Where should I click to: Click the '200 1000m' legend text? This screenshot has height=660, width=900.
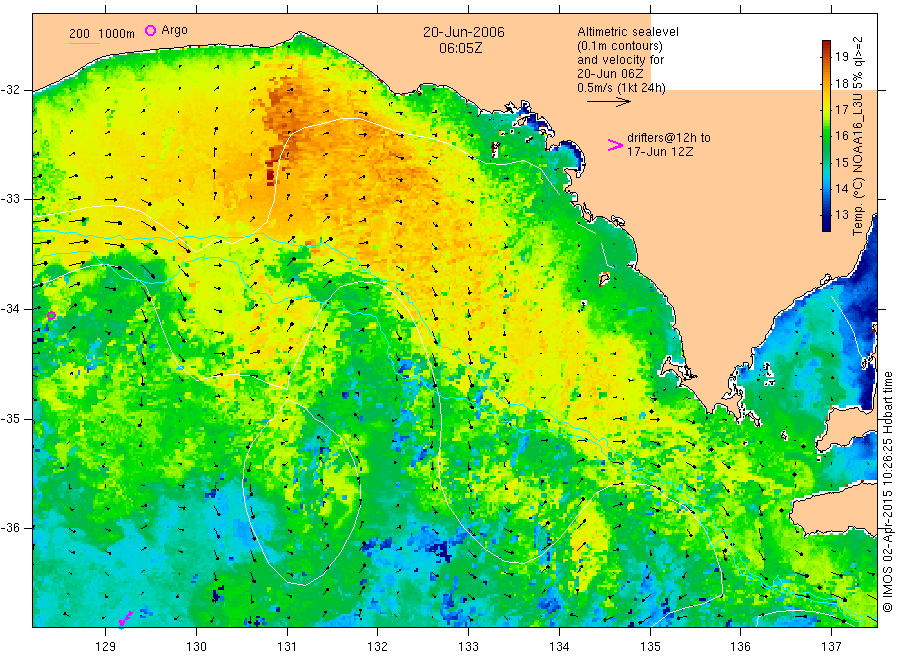point(102,34)
